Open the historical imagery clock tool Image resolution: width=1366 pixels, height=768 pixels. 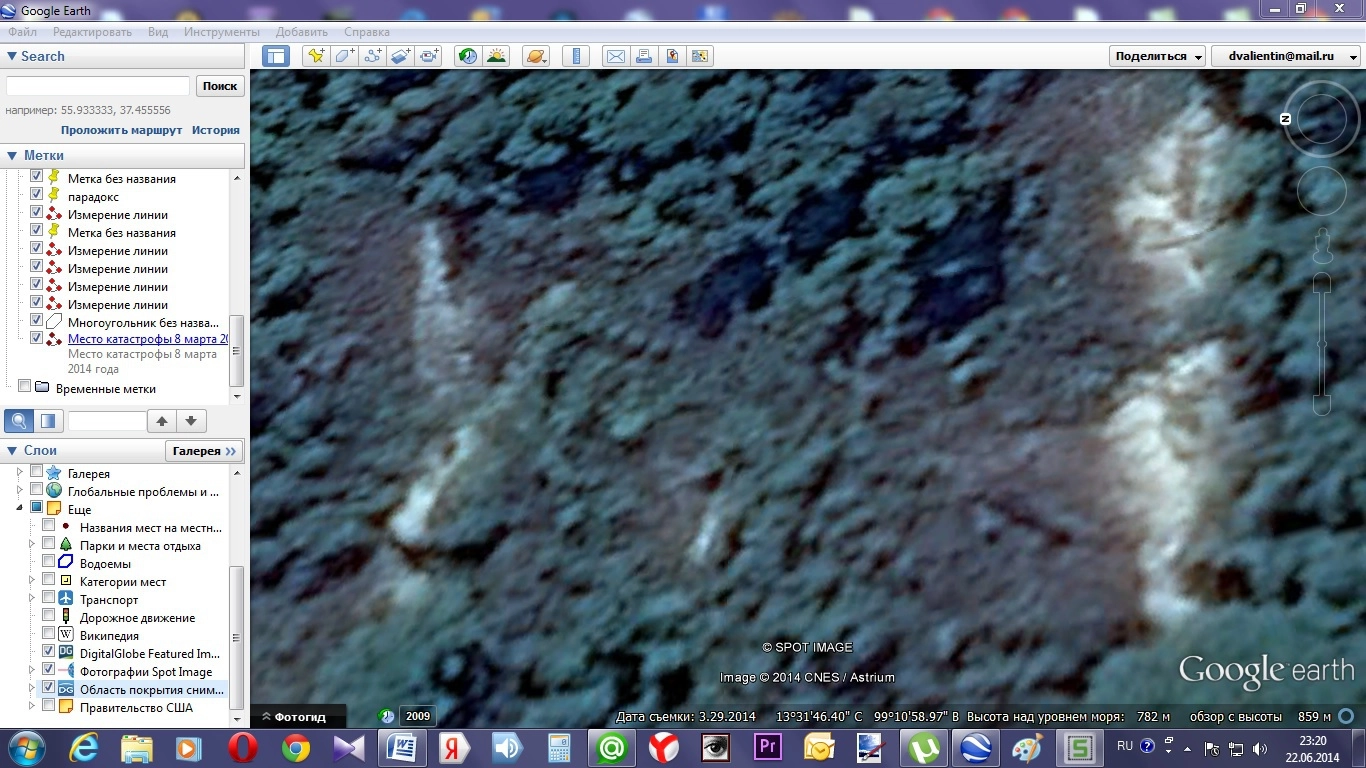(467, 56)
